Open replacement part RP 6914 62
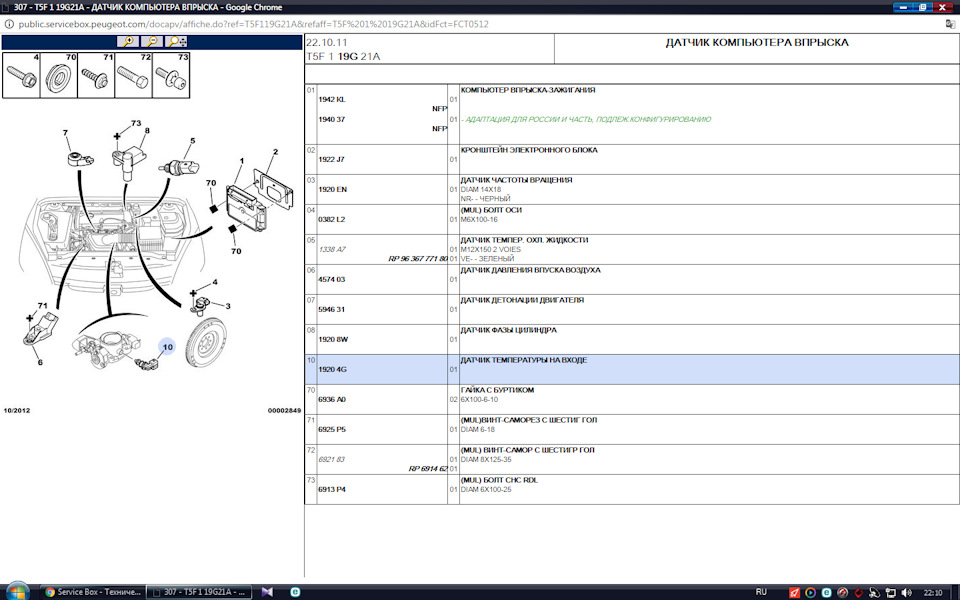The height and width of the screenshot is (600, 960). point(428,469)
